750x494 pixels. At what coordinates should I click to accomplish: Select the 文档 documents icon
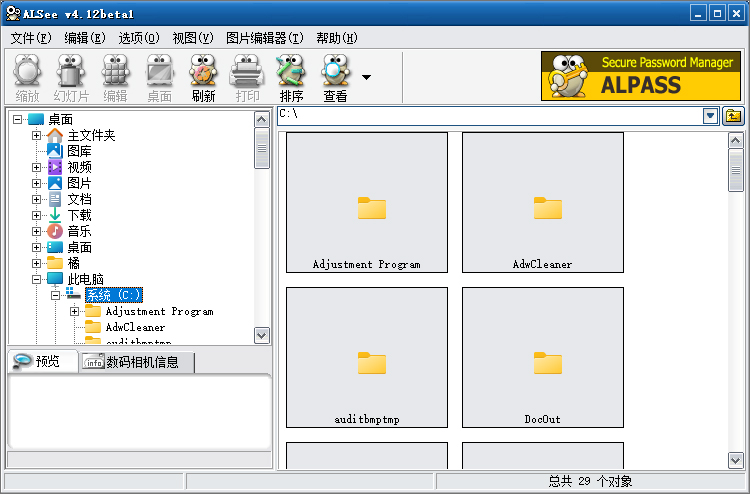pos(55,199)
